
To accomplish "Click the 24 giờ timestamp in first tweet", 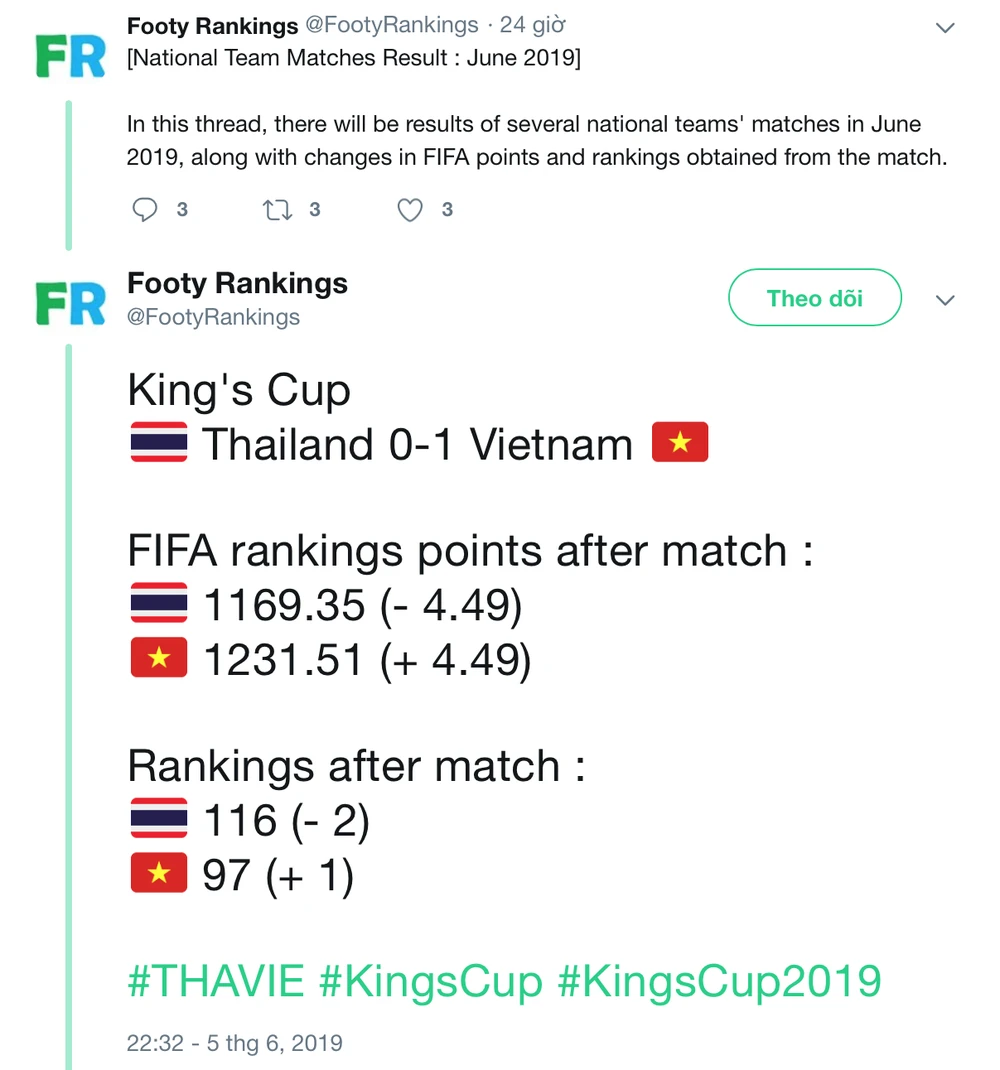I will pos(539,26).
